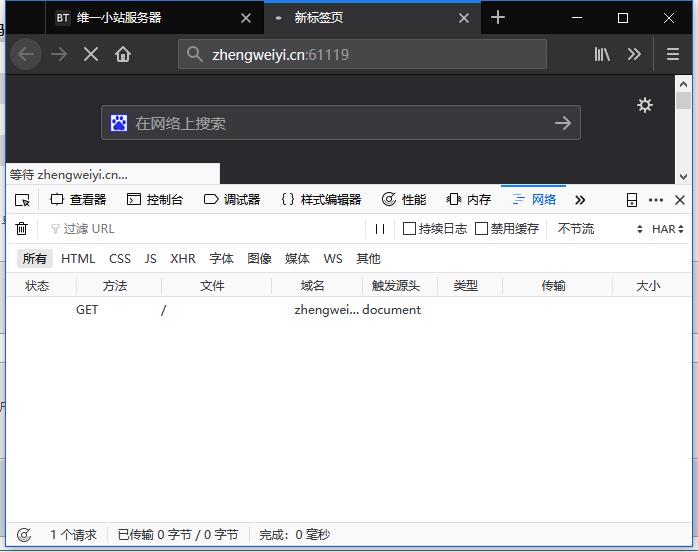This screenshot has height=552, width=698.
Task: Filter requests by XHR
Action: pyautogui.click(x=183, y=259)
